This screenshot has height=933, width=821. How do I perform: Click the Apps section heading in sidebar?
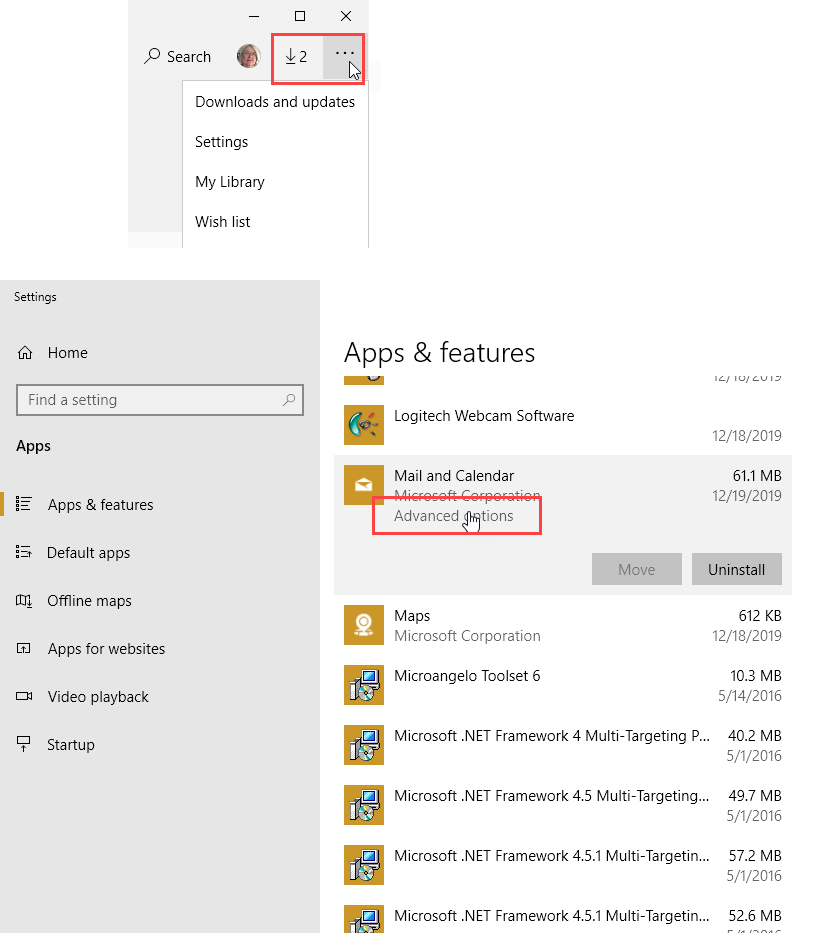click(x=33, y=446)
